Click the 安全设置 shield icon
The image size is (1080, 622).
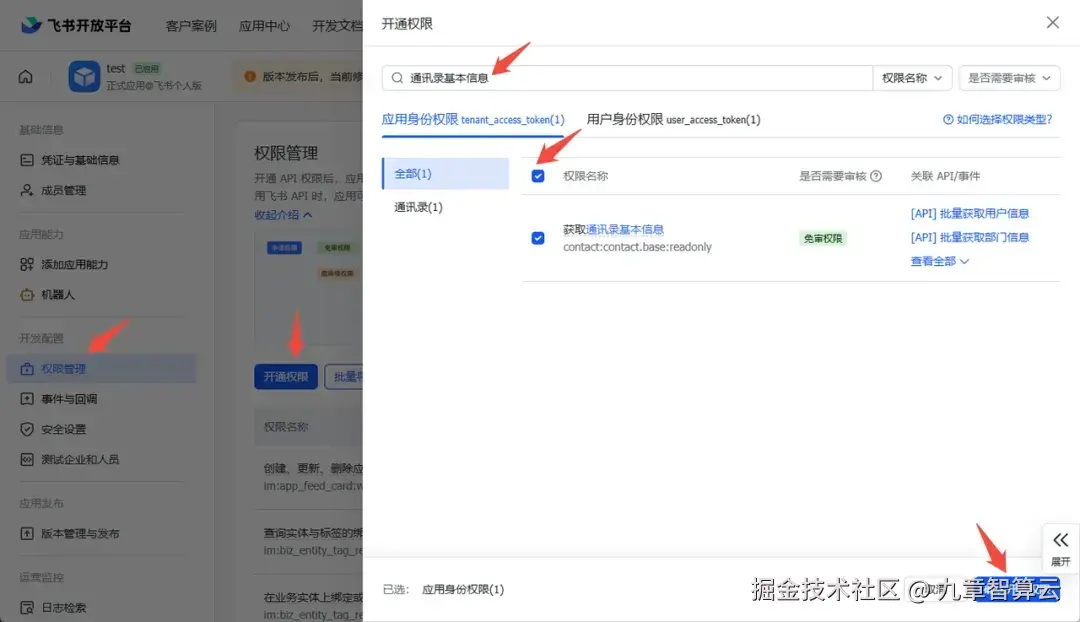tap(27, 429)
